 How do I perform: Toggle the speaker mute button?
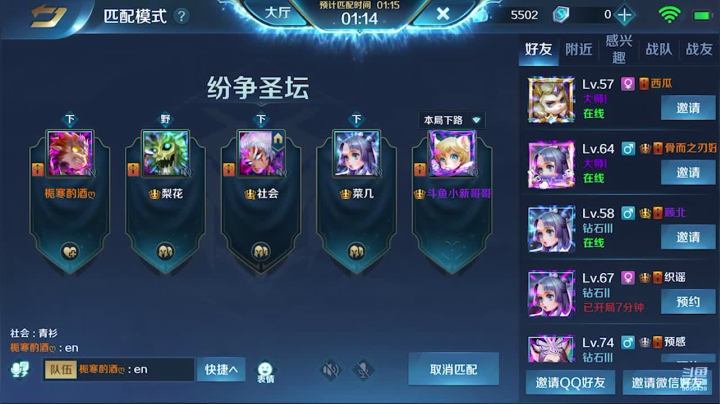[x=330, y=369]
